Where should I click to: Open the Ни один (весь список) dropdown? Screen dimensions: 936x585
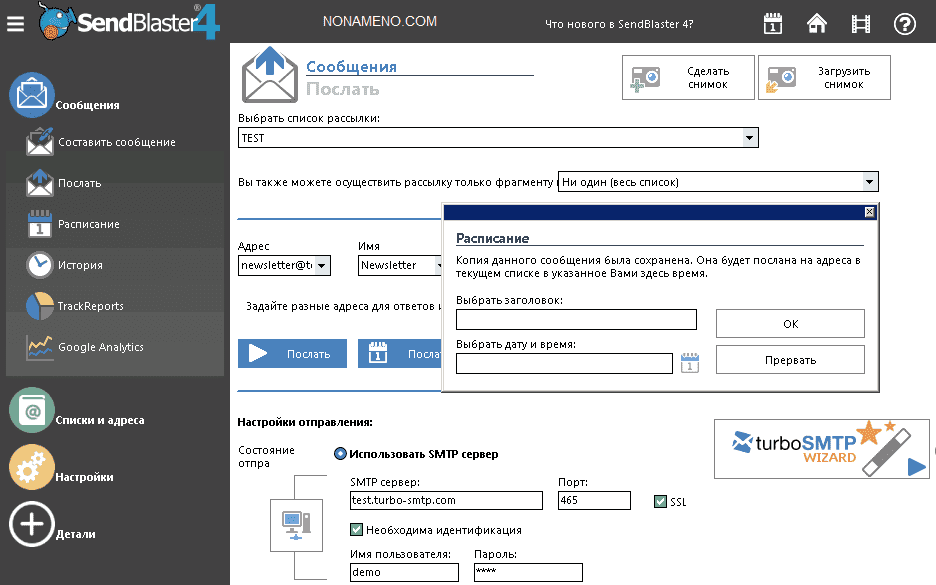click(x=869, y=182)
